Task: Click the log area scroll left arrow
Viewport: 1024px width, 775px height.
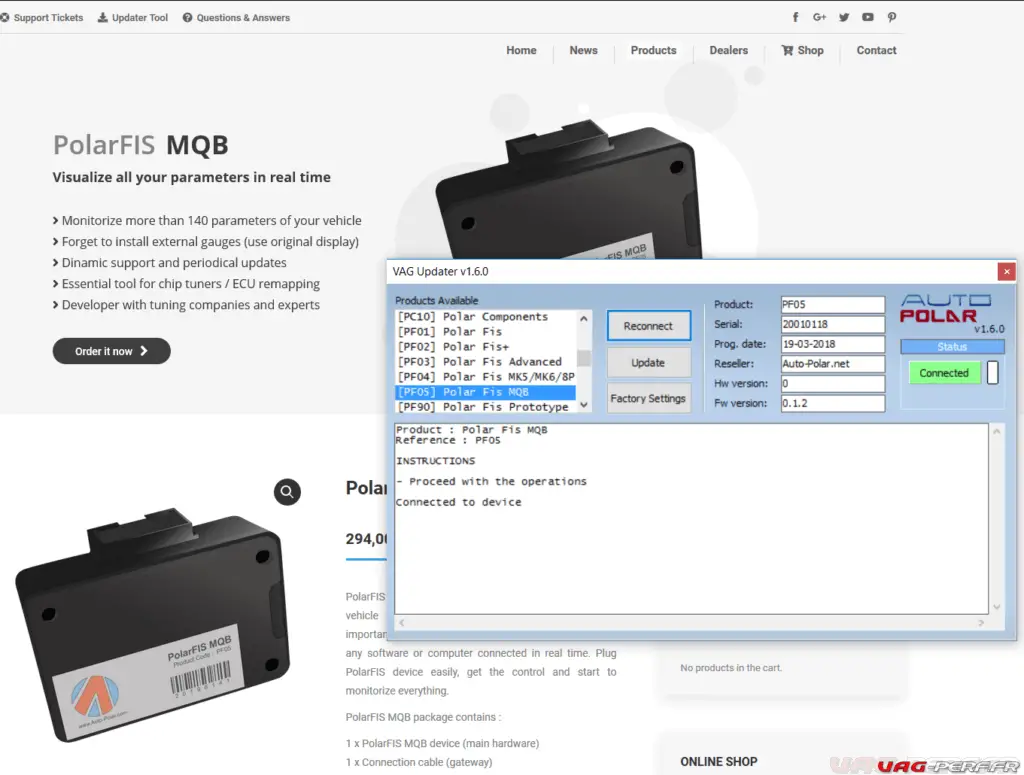Action: coord(402,623)
